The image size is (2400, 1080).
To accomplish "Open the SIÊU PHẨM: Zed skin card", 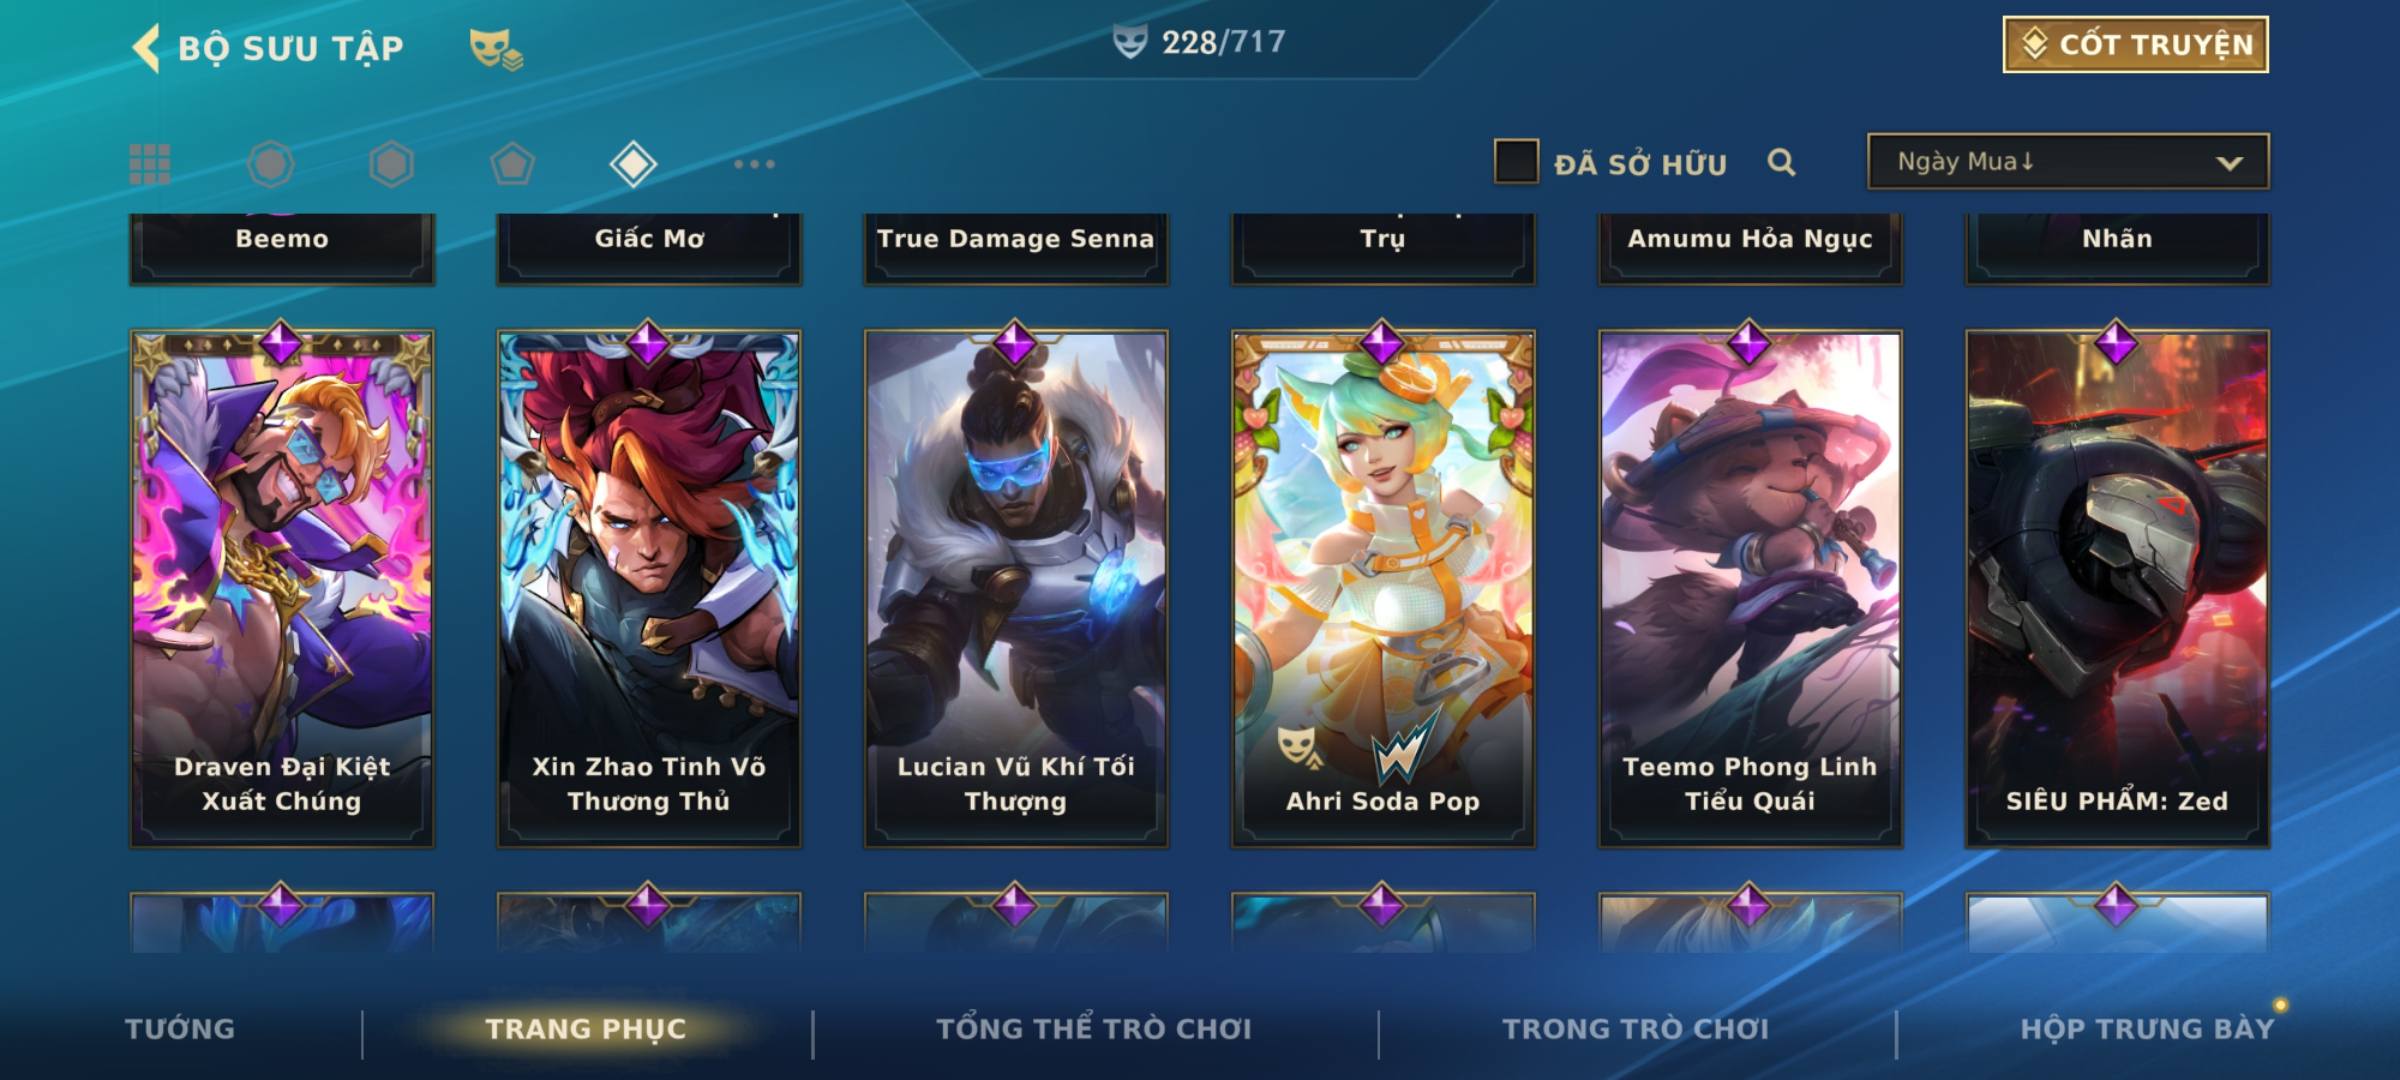I will 2117,589.
